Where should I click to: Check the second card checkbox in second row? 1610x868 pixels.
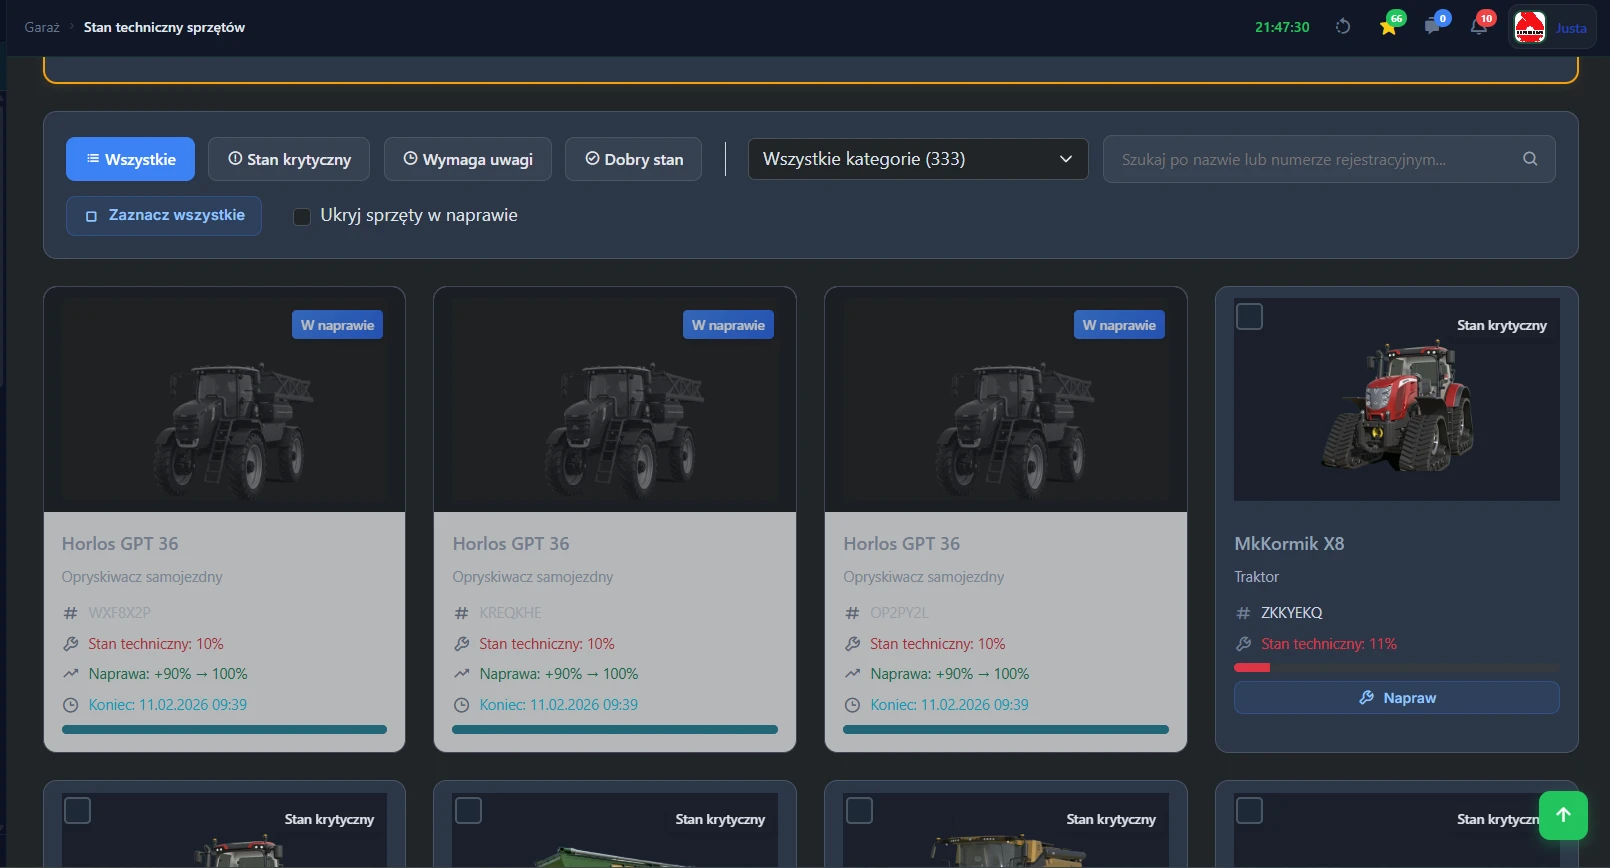pos(468,810)
